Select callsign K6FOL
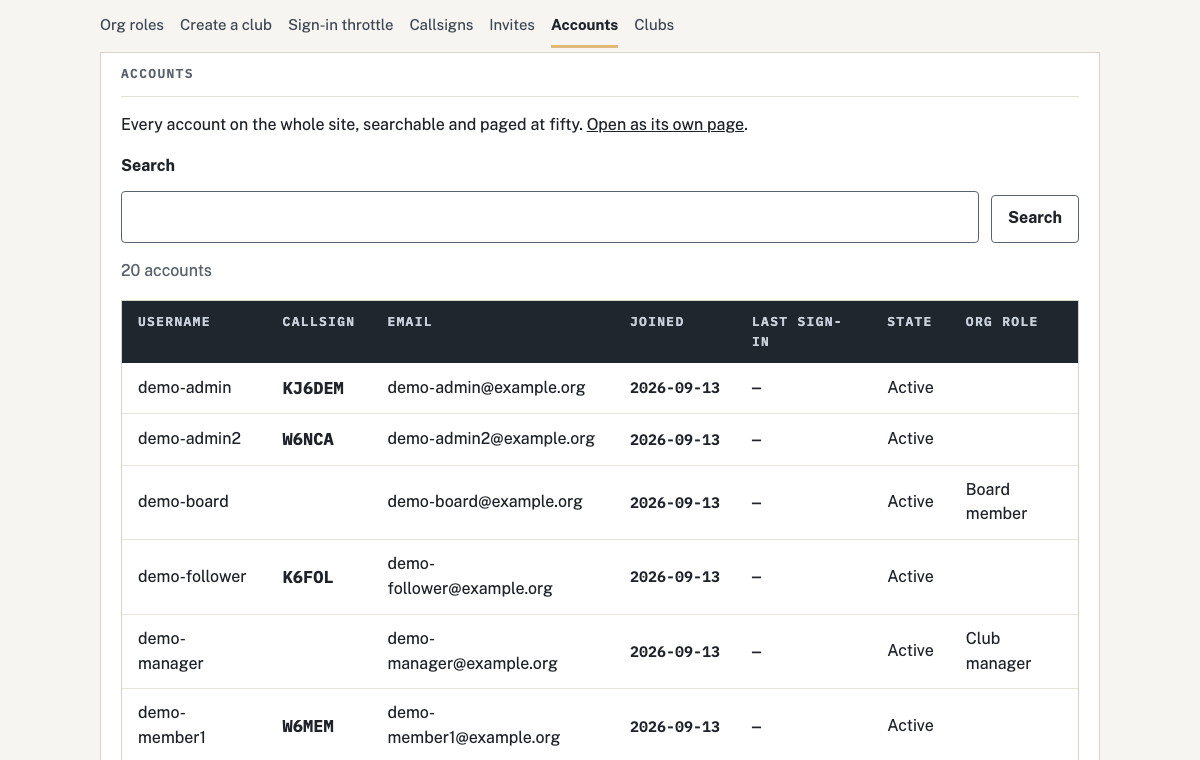 pos(308,577)
